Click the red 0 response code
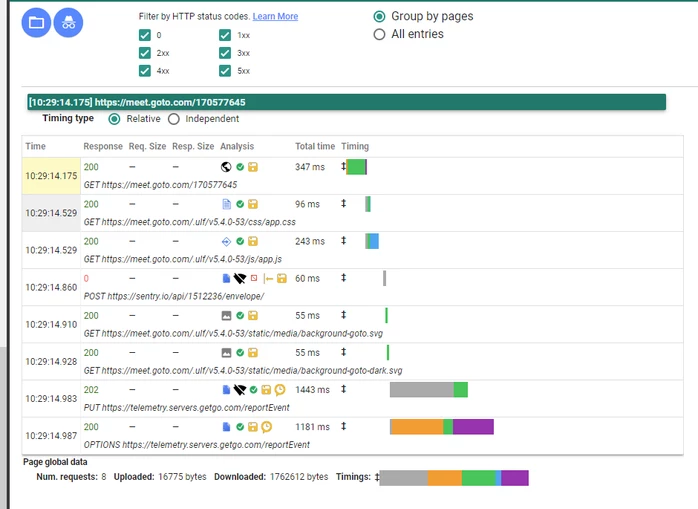Viewport: 698px width, 509px height. tap(86, 278)
